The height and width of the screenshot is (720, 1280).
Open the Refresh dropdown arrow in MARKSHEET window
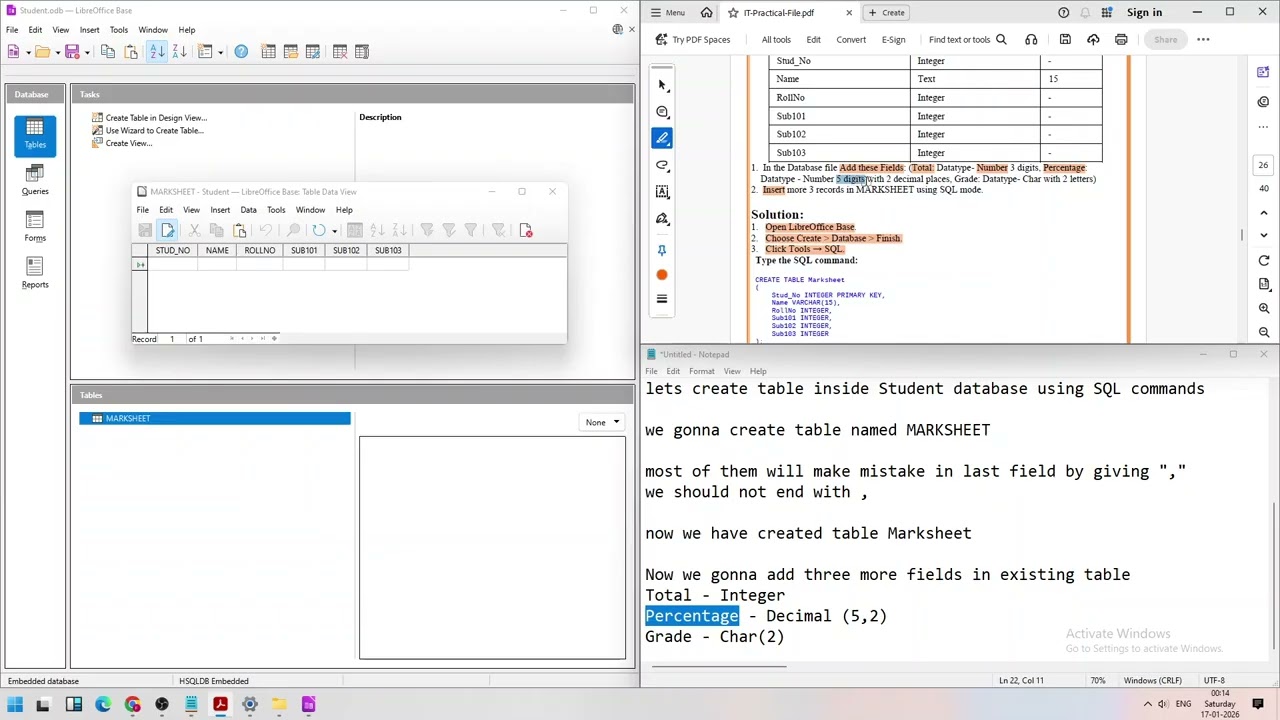(334, 231)
